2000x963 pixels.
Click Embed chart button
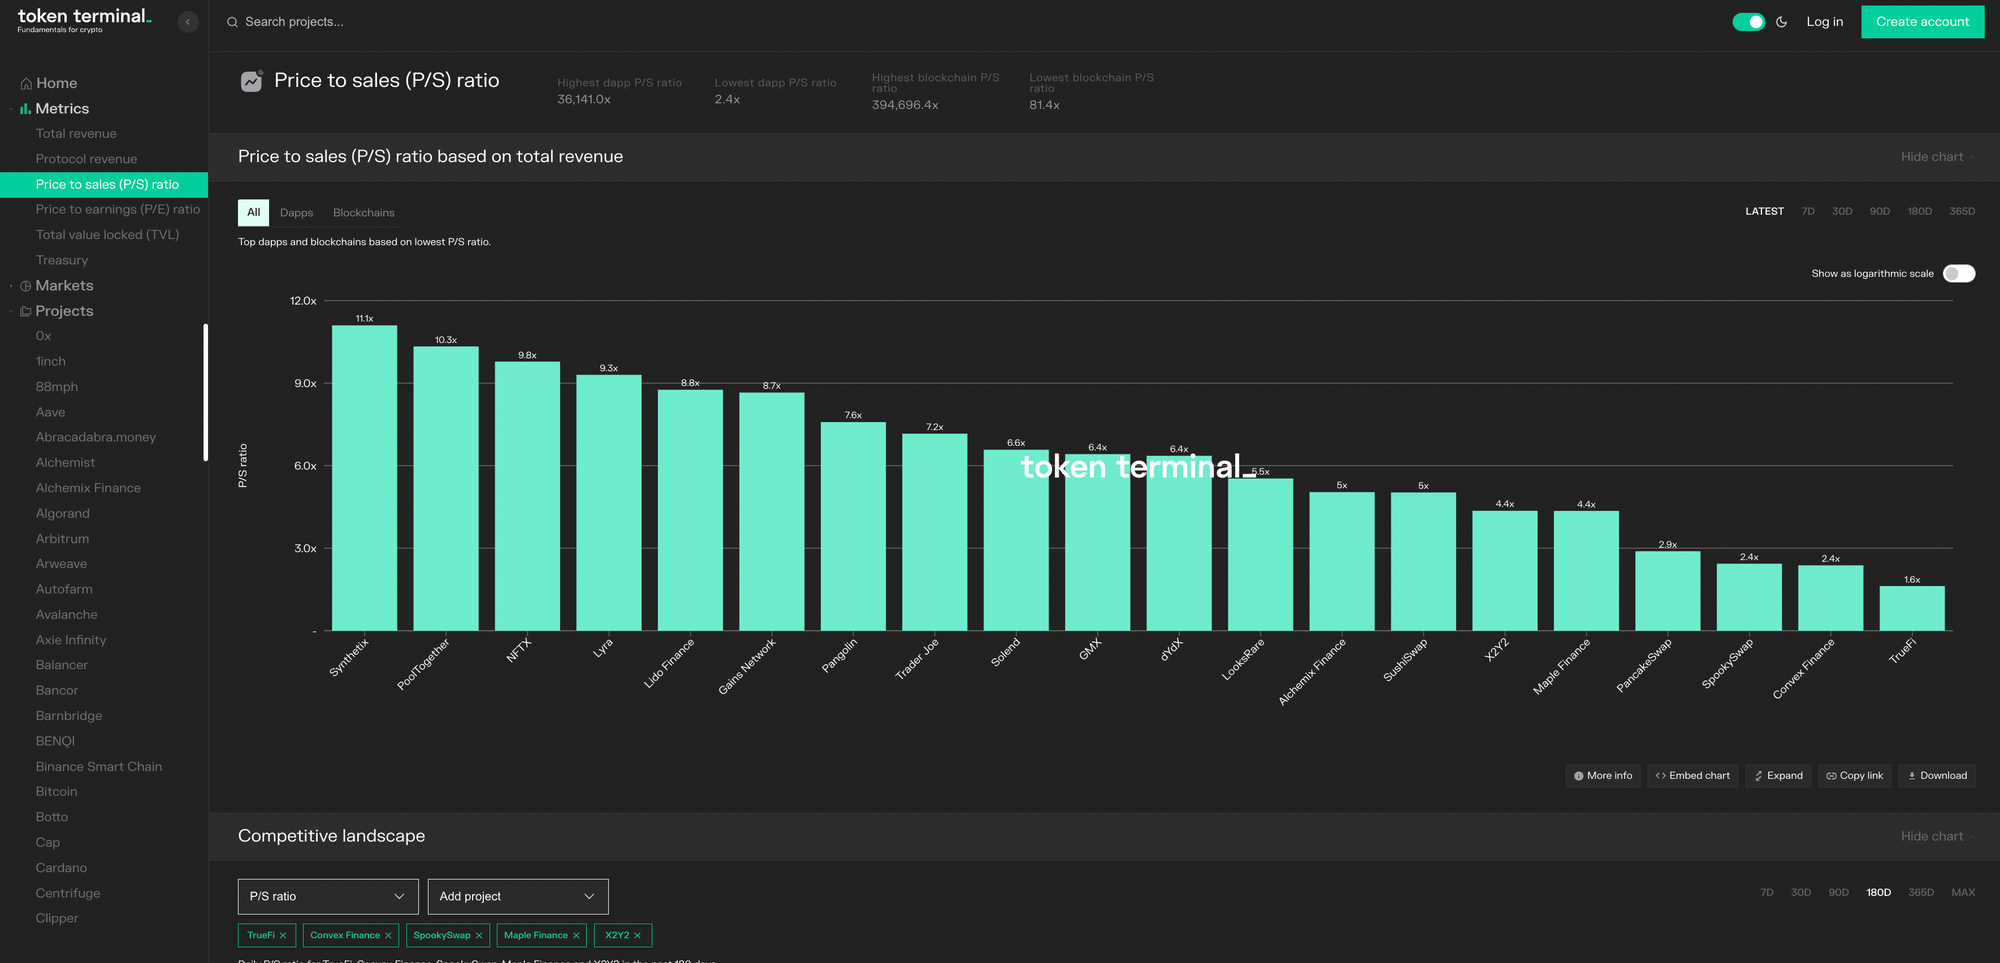pos(1692,776)
